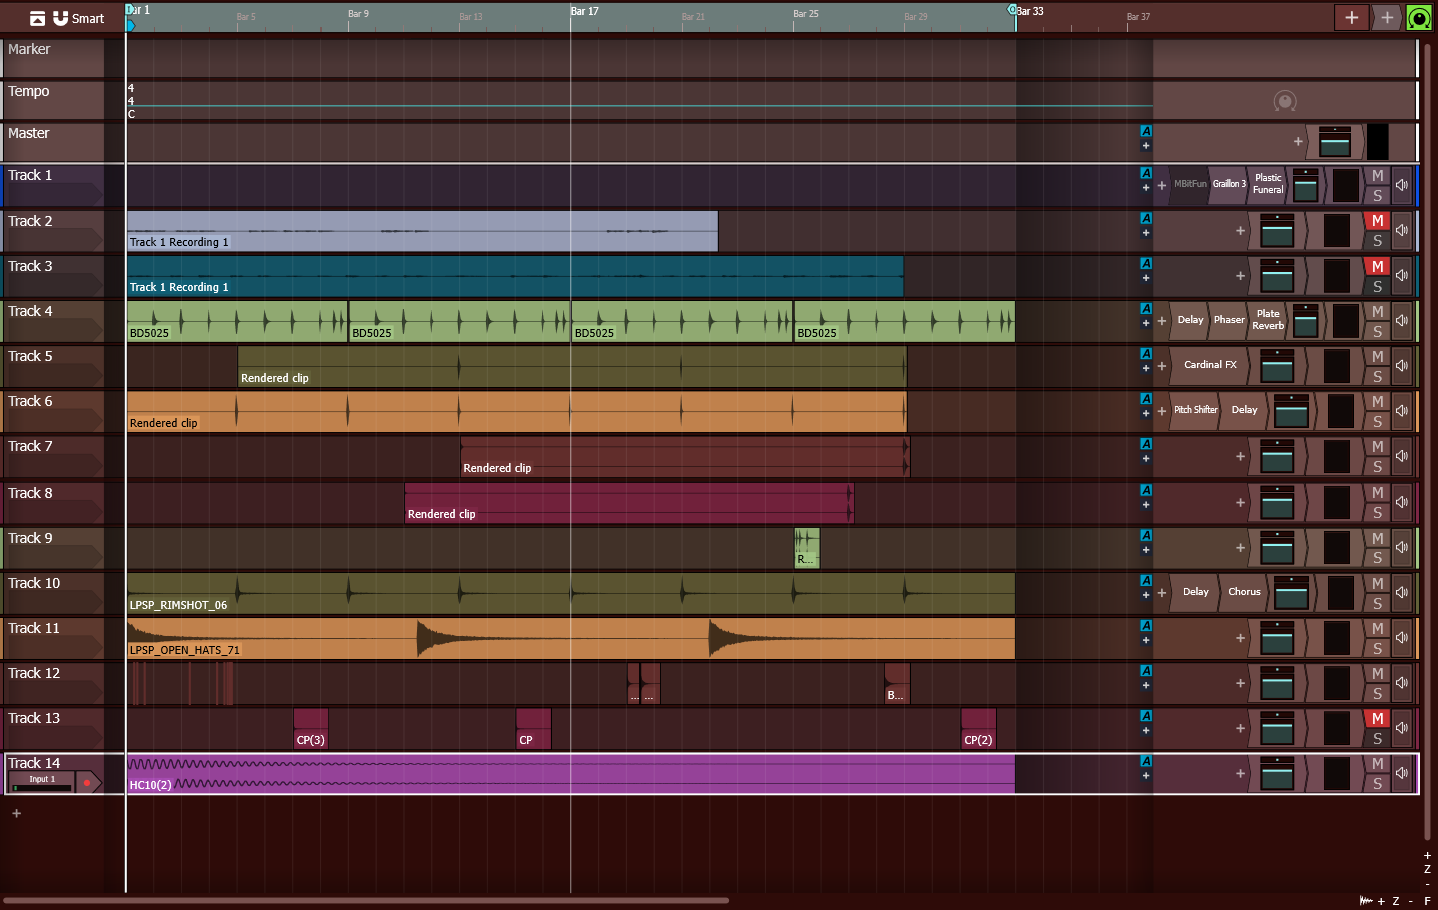Screen dimensions: 1438x910
Task: Expand the red plus add menu
Action: point(1351,17)
